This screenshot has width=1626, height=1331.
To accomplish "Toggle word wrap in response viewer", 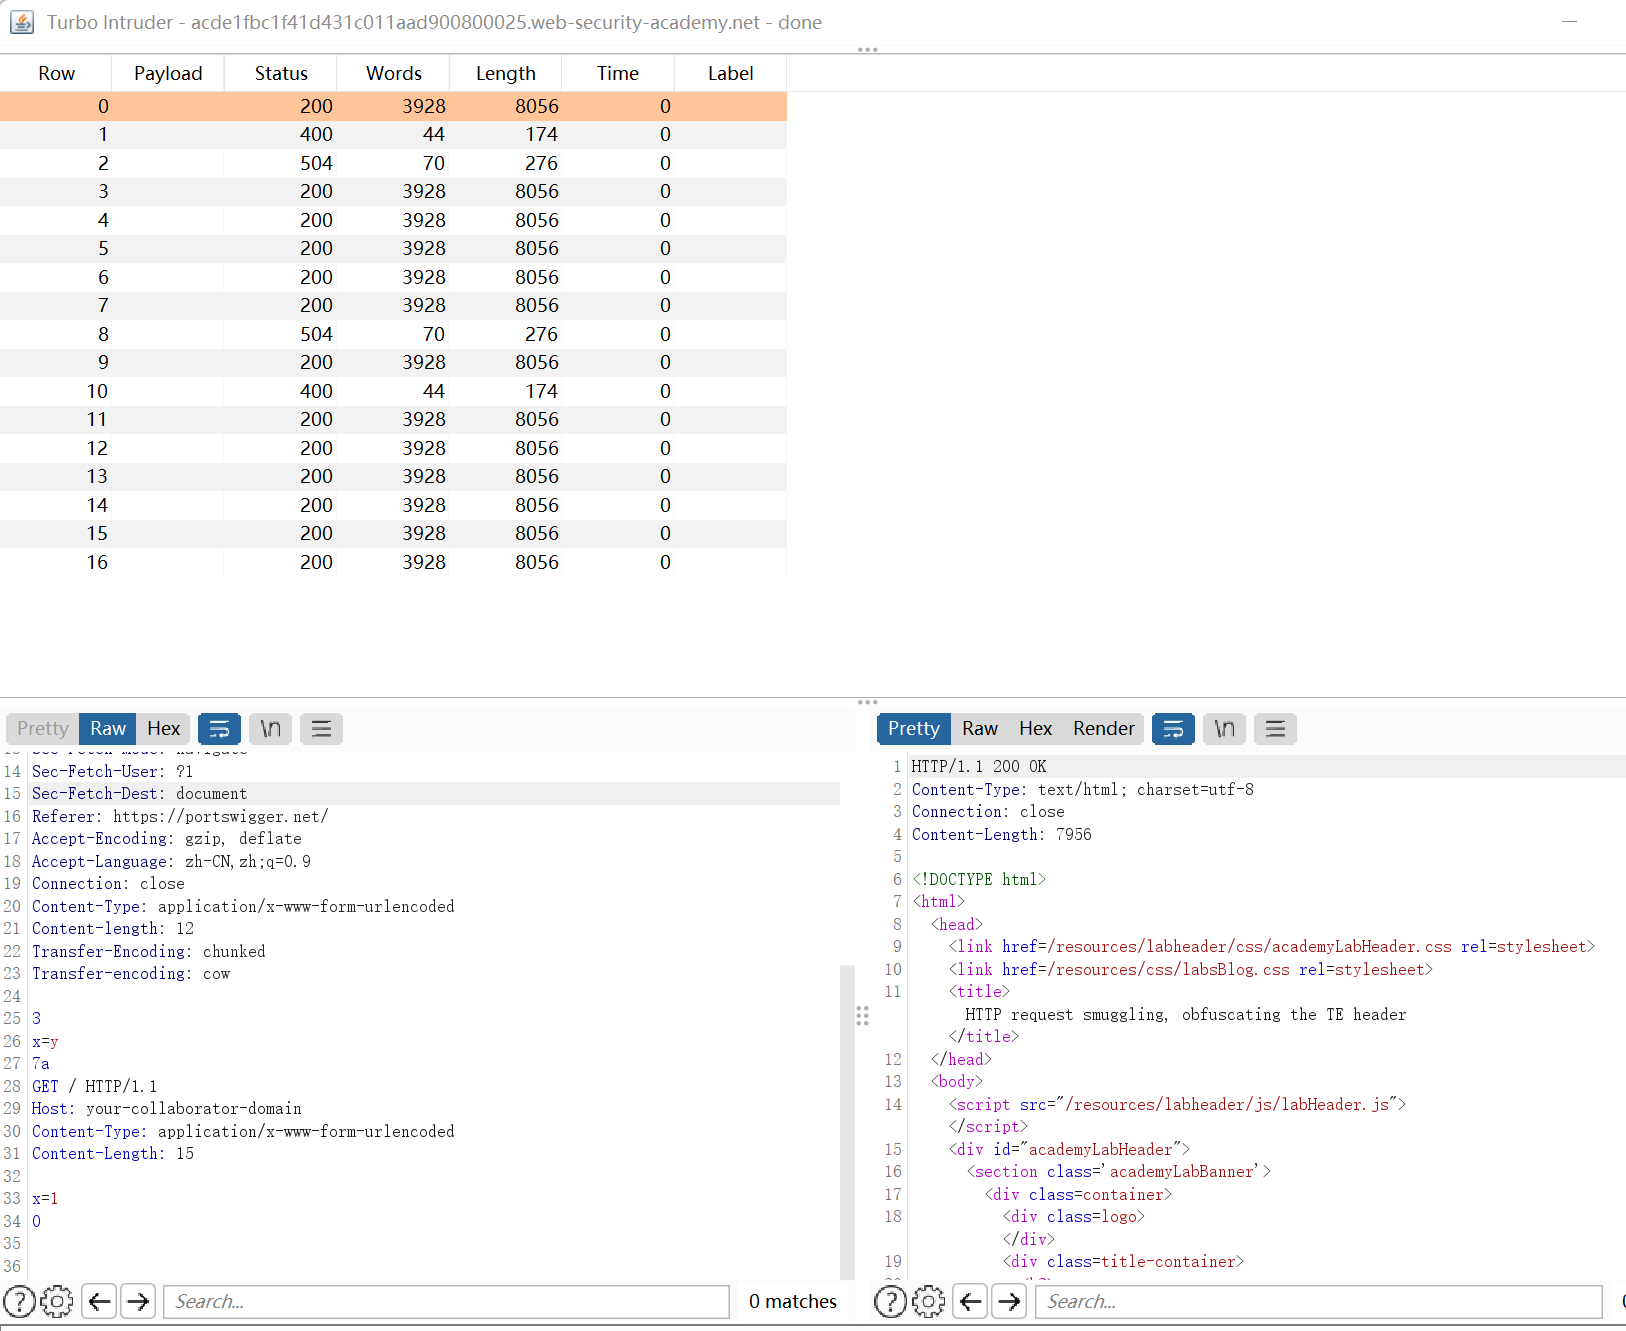I will tap(1173, 729).
